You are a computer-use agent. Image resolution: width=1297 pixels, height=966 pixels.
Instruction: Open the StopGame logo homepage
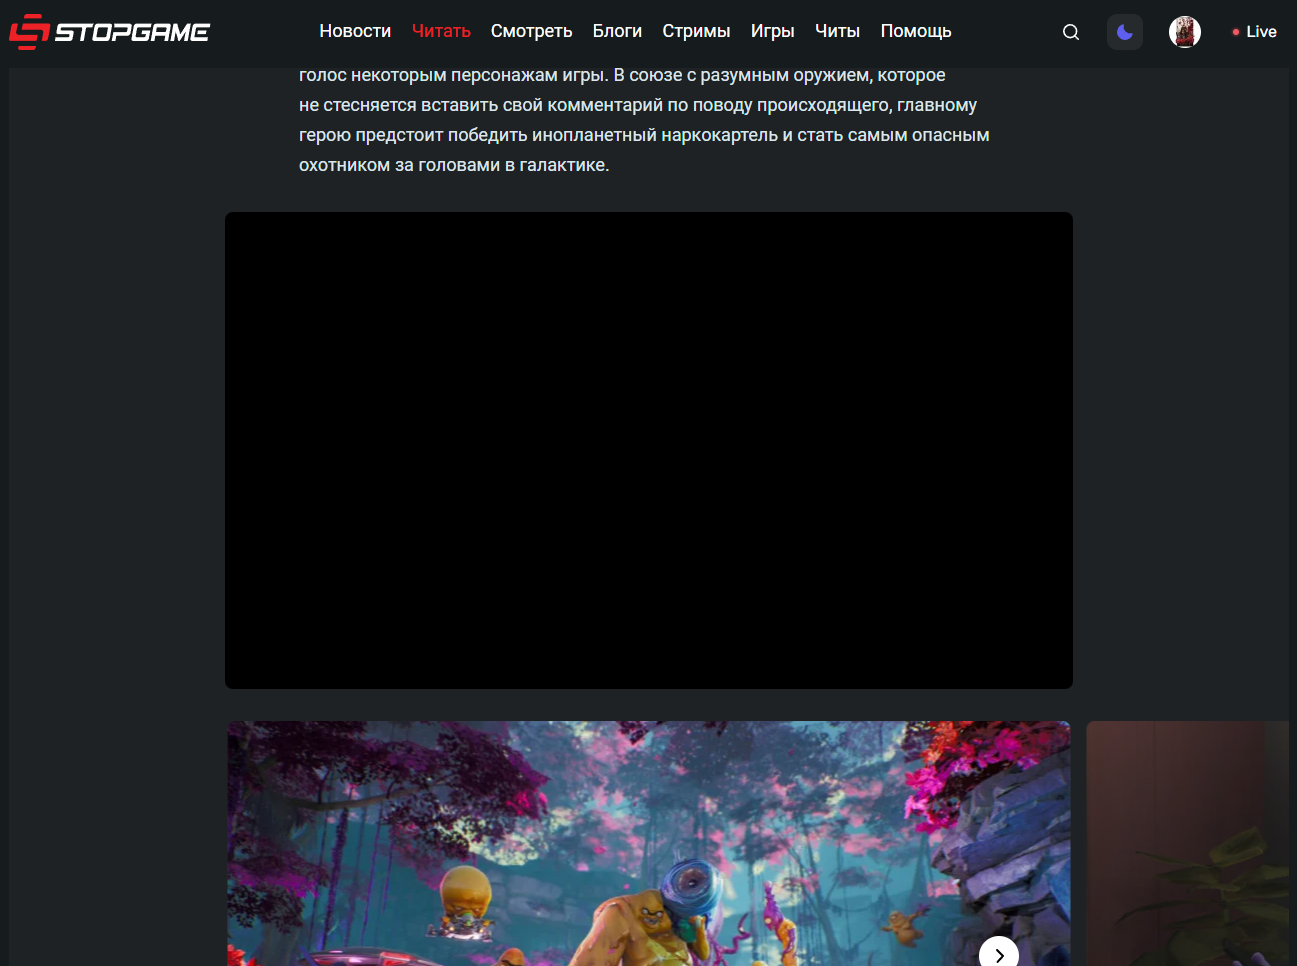point(109,32)
